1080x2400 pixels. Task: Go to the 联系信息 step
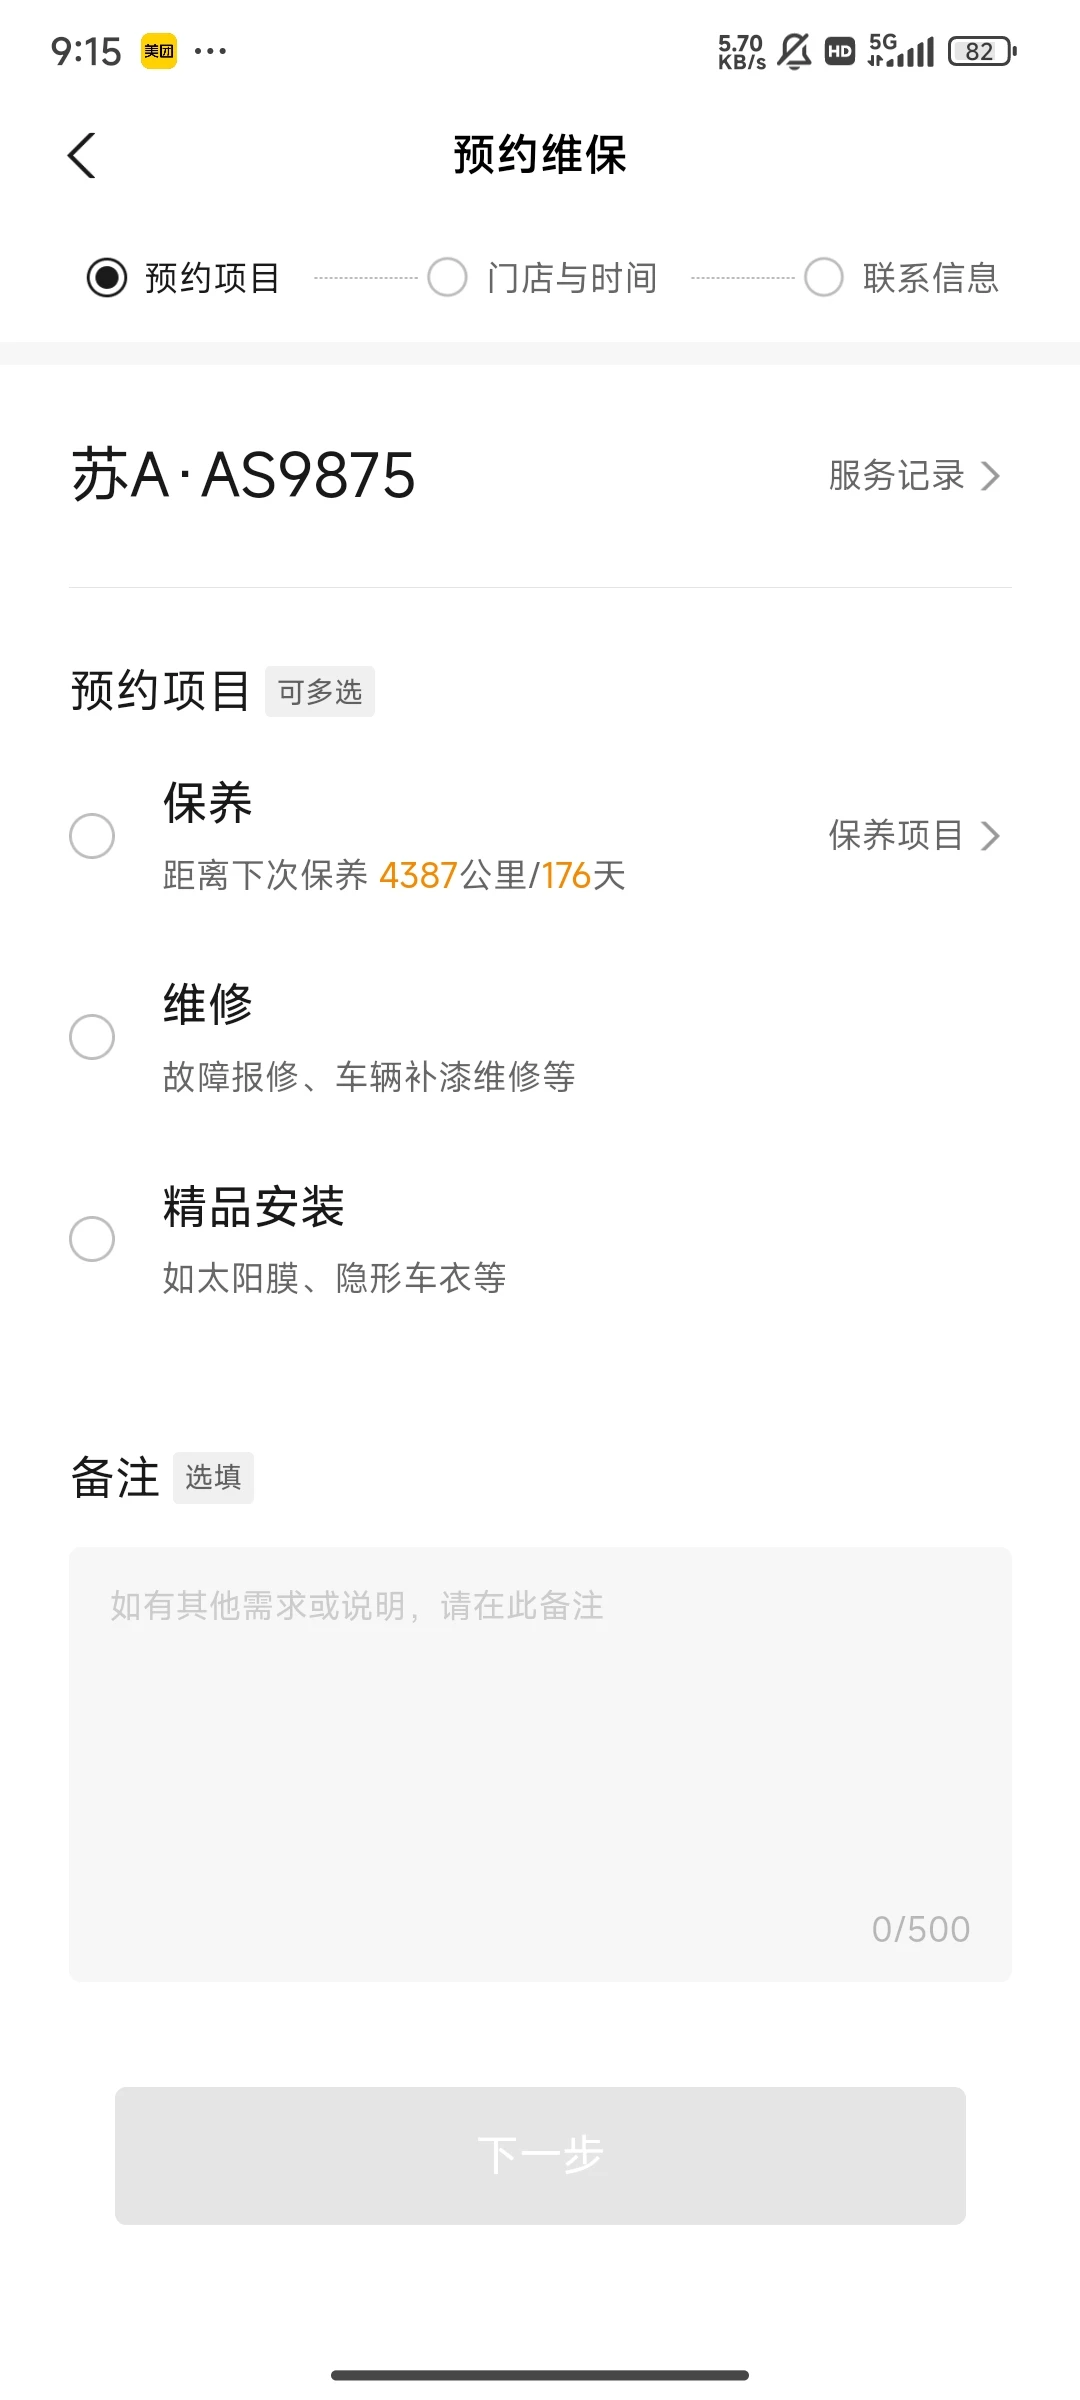(x=824, y=278)
